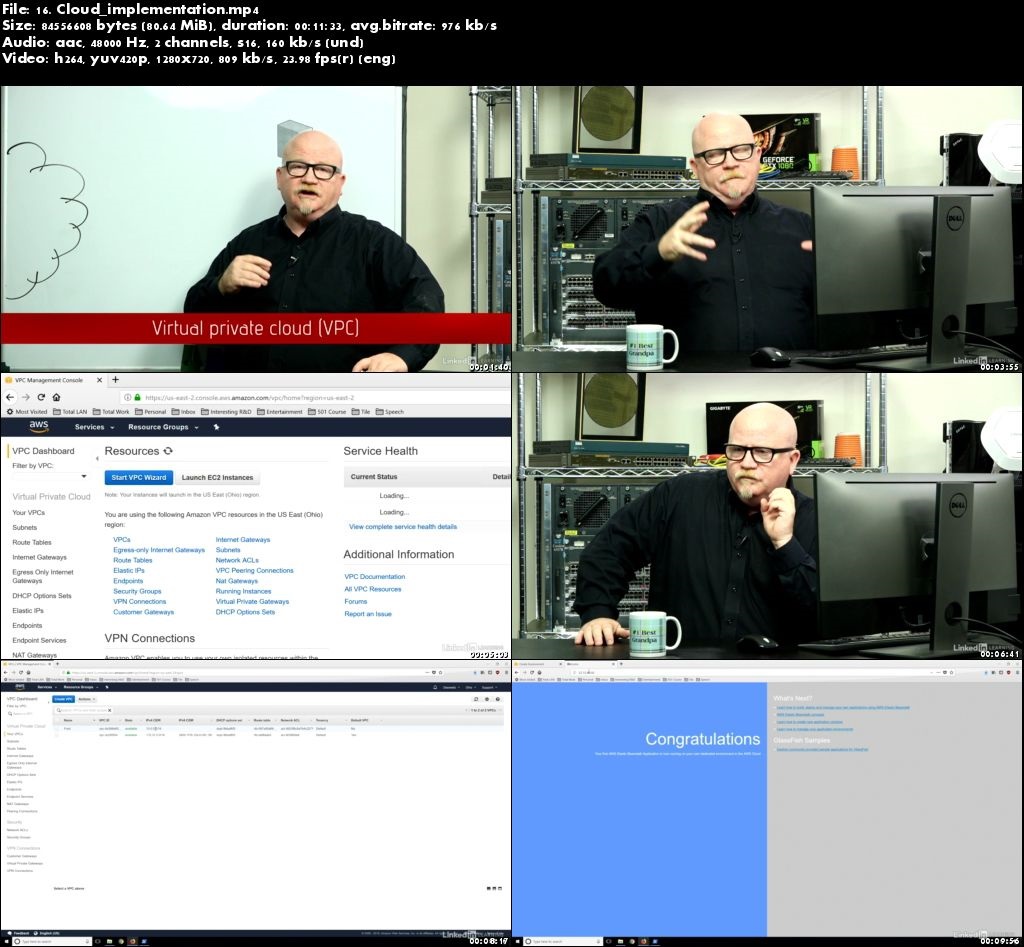Open the VPCs link in the Resources list

(x=121, y=539)
